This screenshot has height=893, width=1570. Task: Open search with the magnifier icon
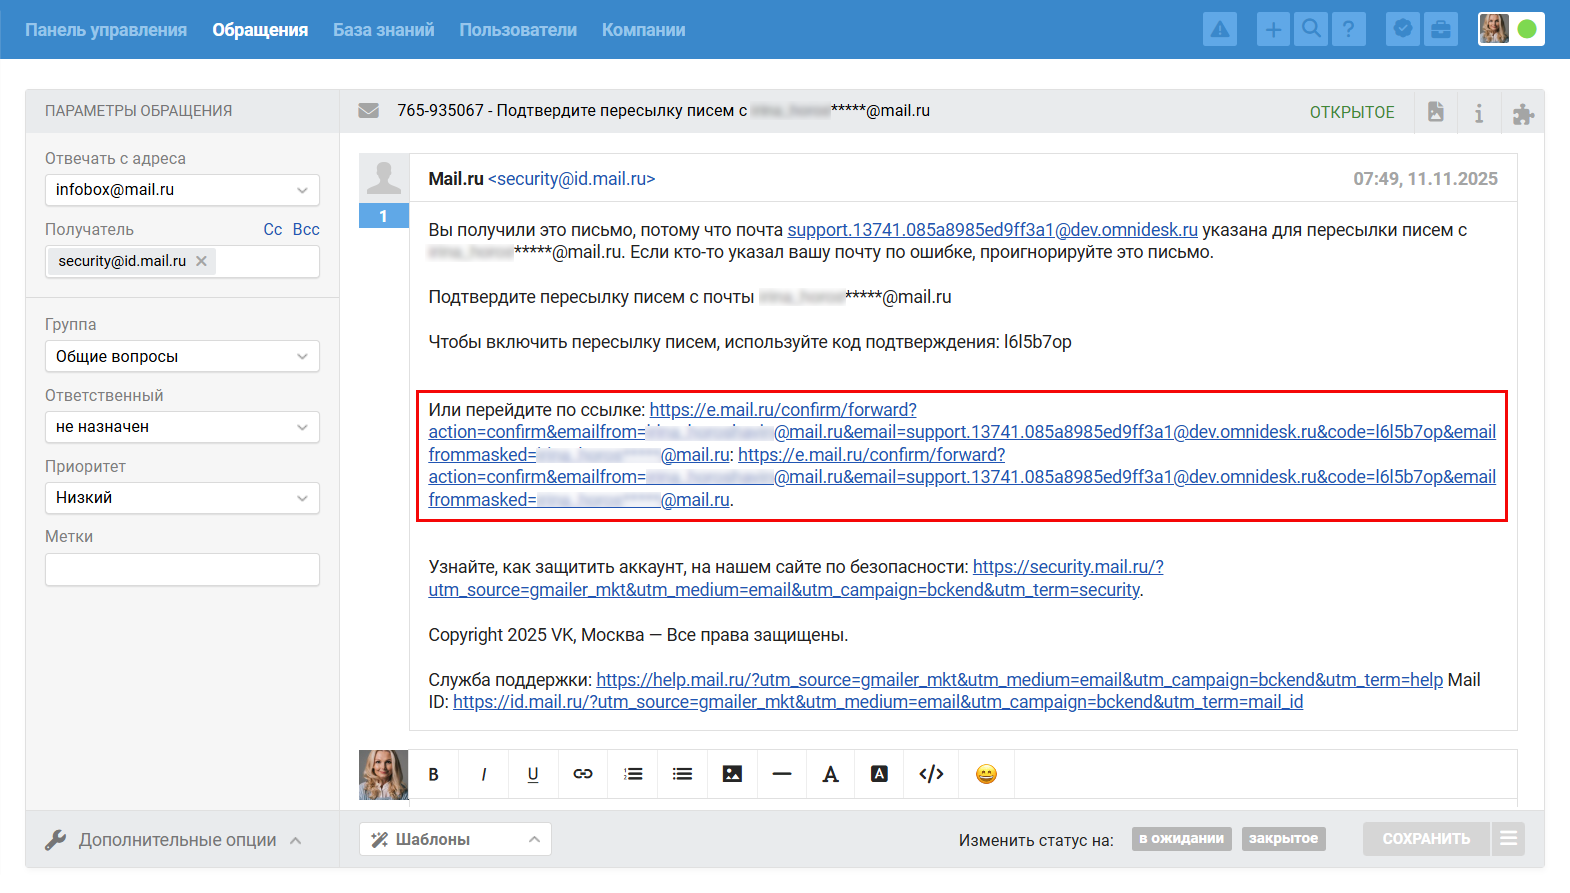point(1311,30)
